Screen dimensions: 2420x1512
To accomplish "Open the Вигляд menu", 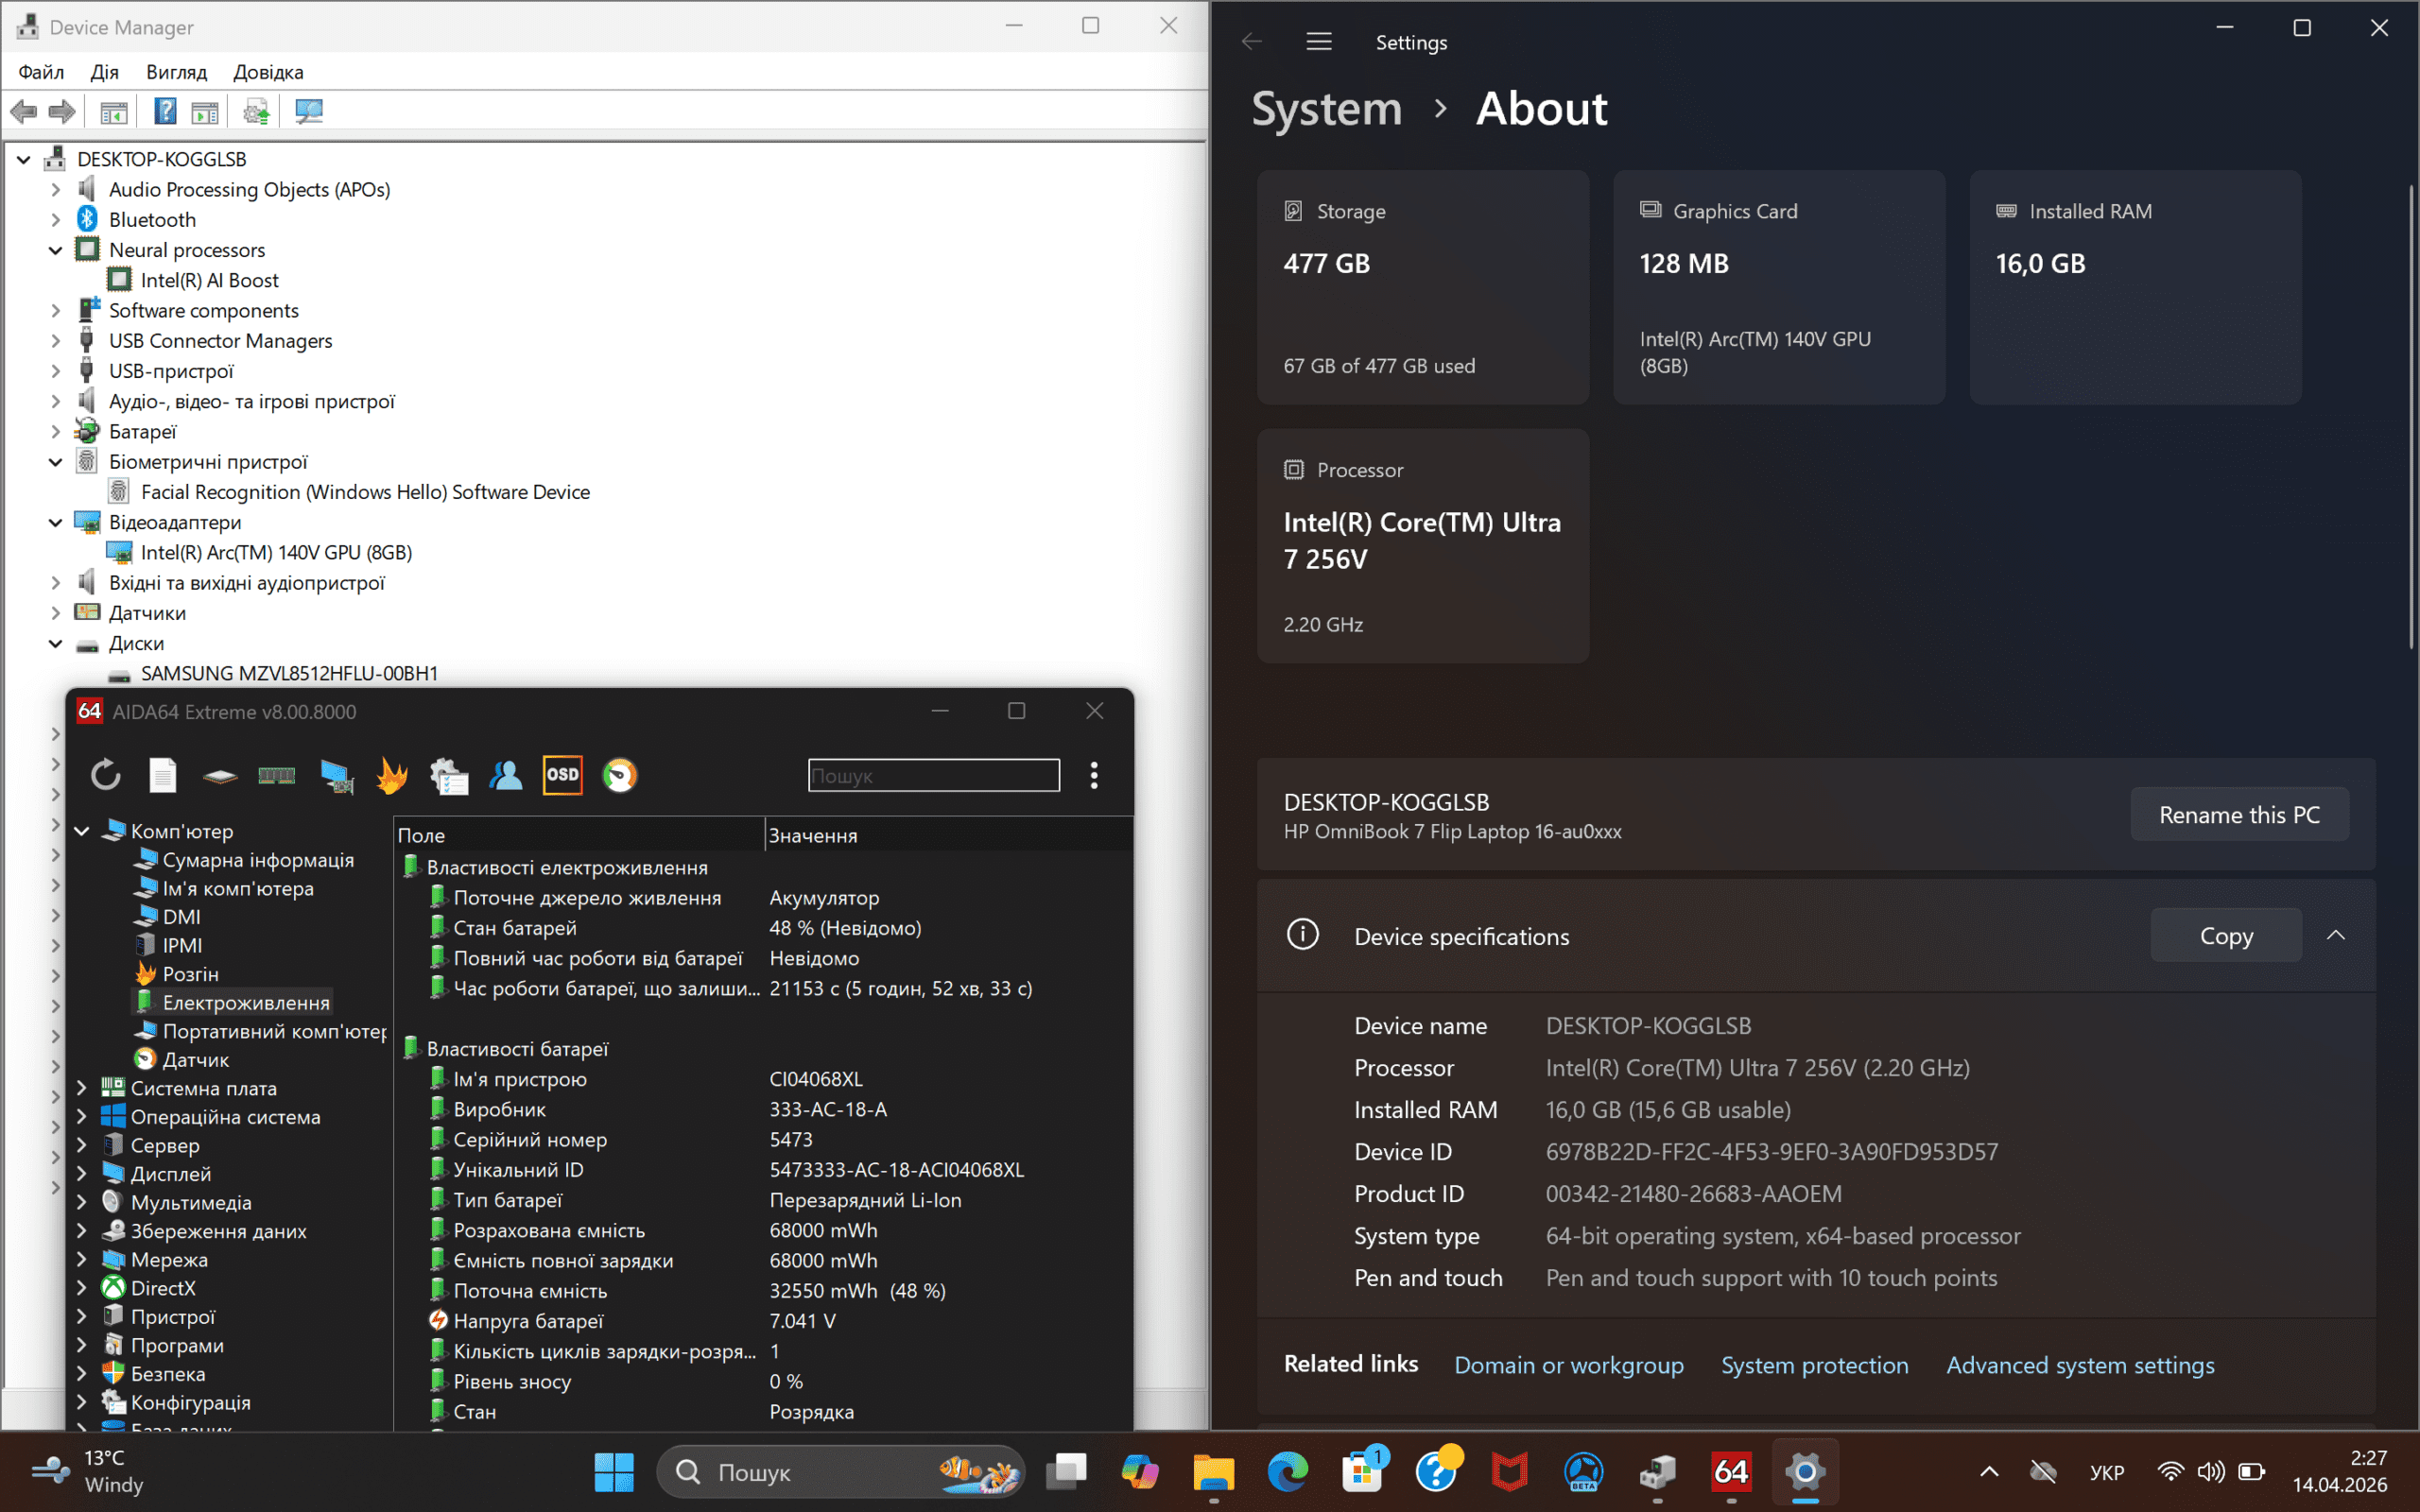I will pos(176,72).
